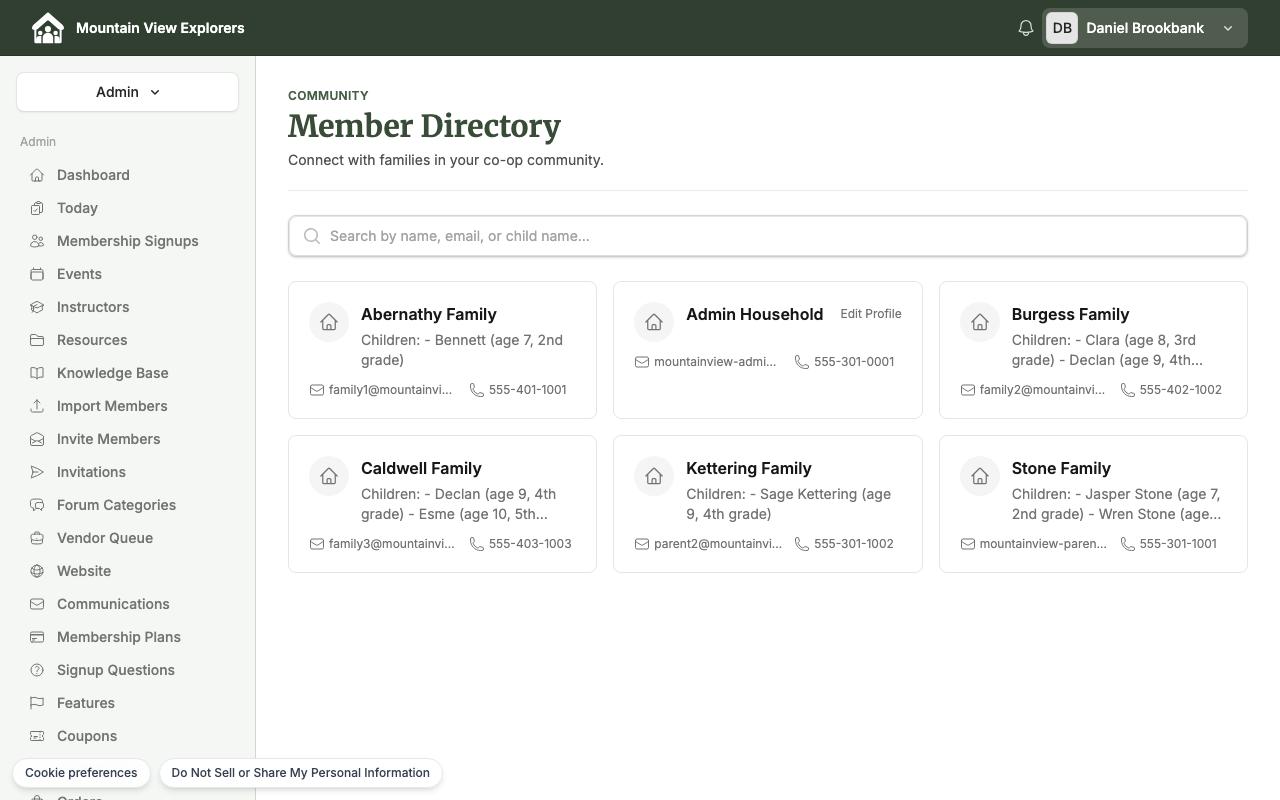Click the Resources folder icon
1280x800 pixels.
37,340
